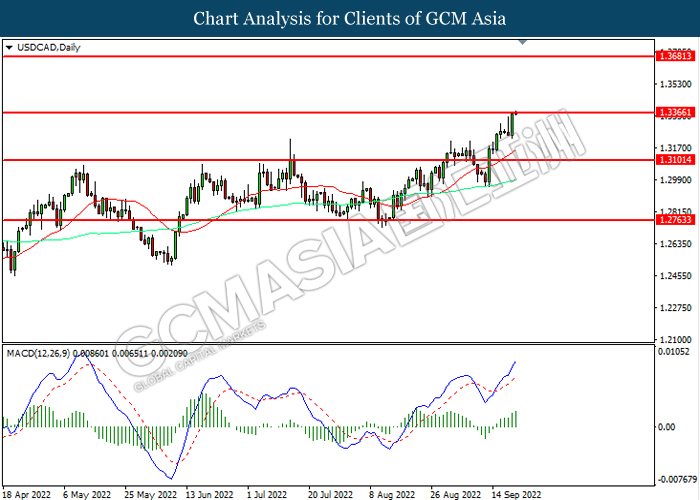700x500 pixels.
Task: Click the 1.26350 price axis value
Action: tap(676, 244)
